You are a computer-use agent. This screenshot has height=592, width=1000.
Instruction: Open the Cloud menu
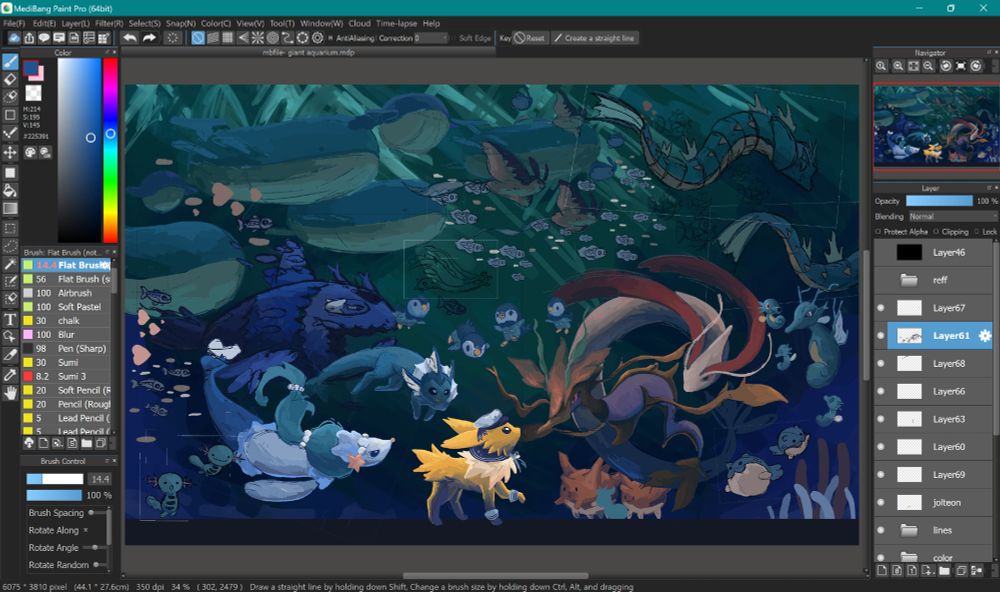point(359,24)
